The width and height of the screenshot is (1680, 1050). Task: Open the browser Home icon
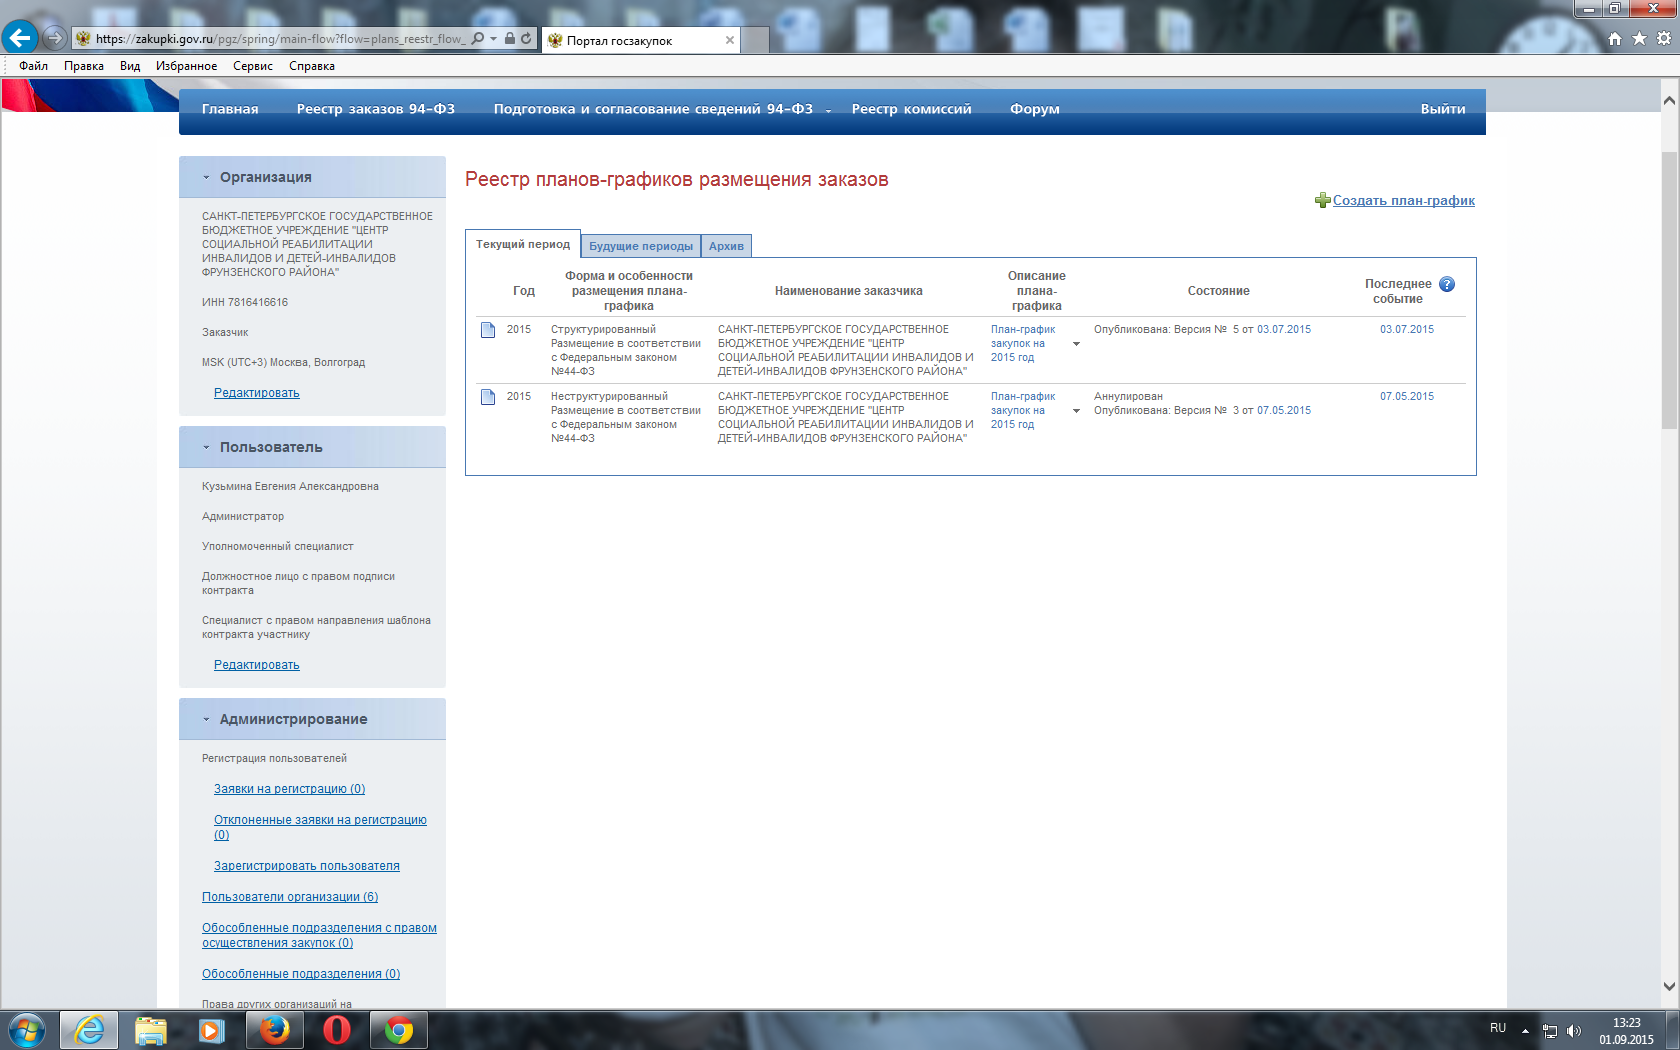(1615, 39)
